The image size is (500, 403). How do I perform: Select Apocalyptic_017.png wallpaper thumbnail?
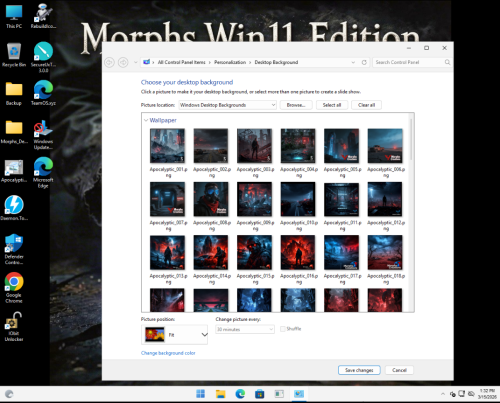click(x=341, y=252)
